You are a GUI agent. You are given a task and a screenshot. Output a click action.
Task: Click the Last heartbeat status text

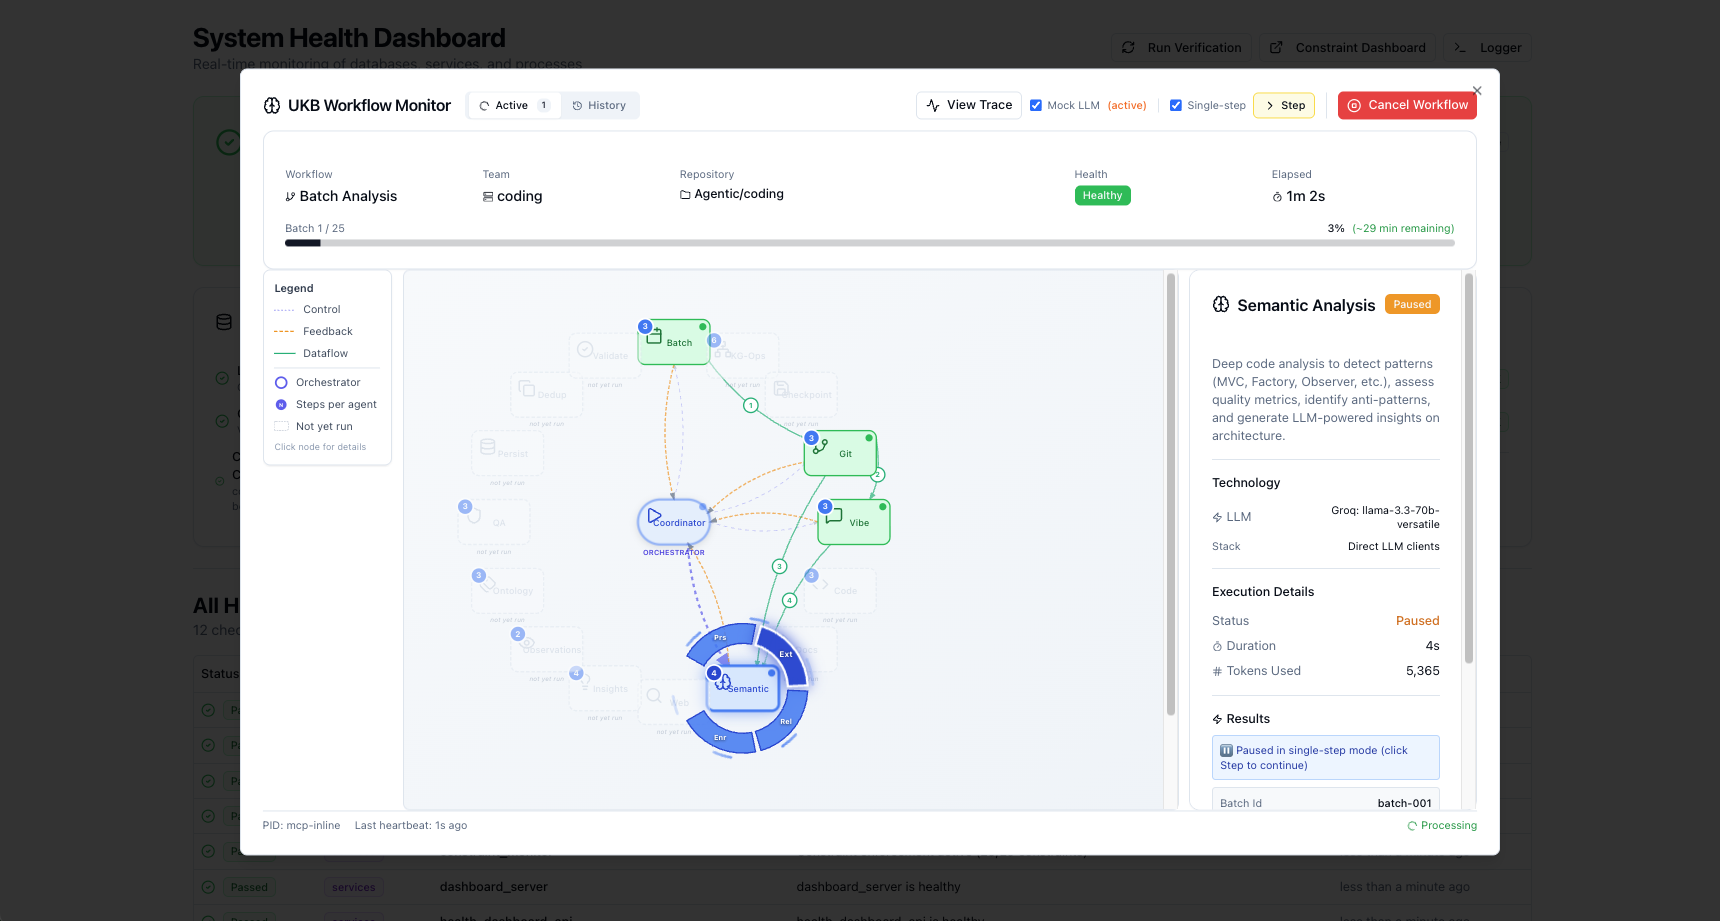coord(411,826)
